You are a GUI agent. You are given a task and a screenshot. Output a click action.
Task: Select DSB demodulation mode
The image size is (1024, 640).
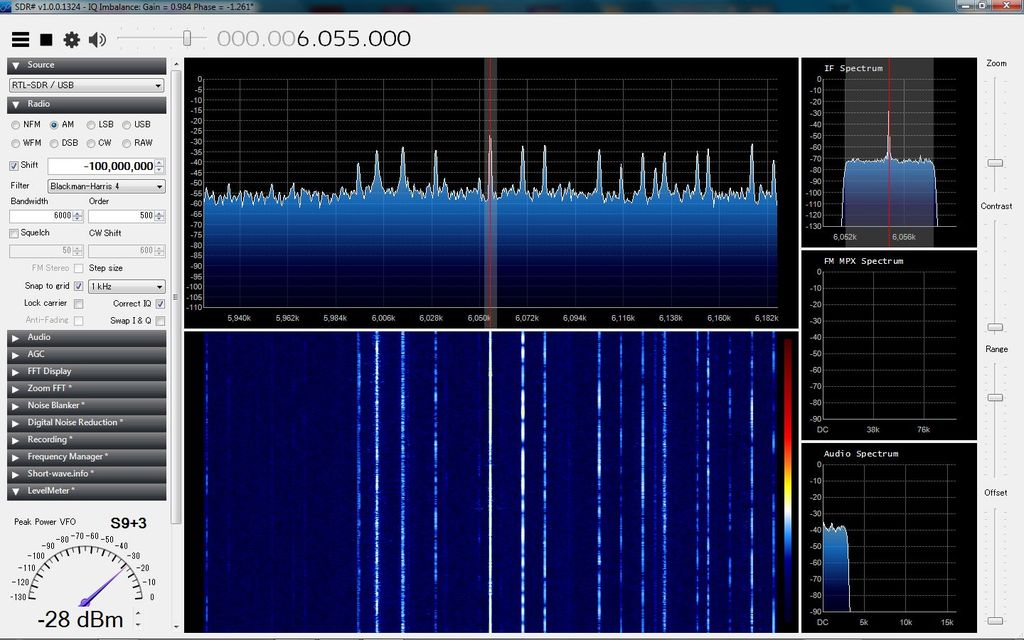[54, 143]
